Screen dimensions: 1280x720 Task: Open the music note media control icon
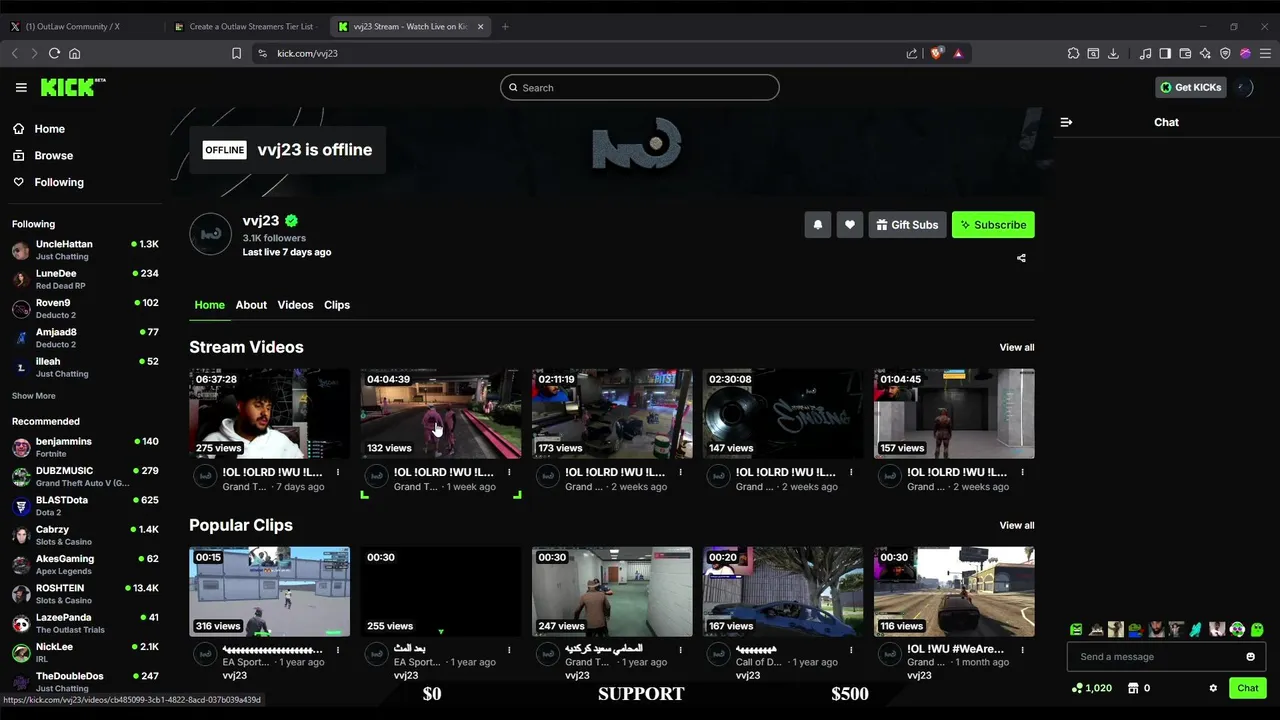[1146, 53]
